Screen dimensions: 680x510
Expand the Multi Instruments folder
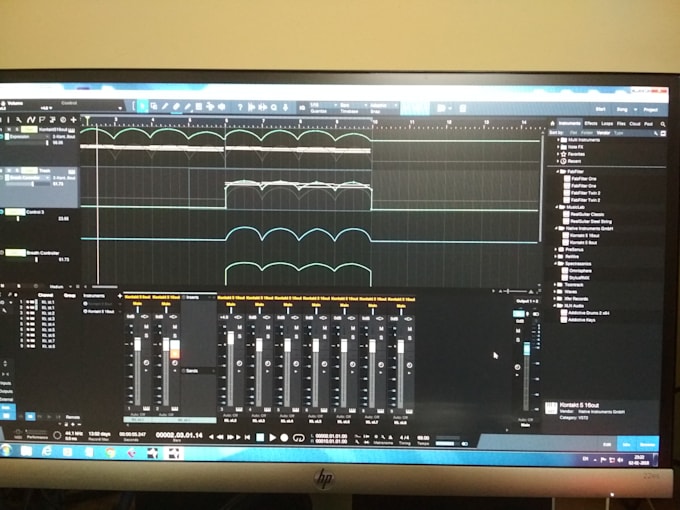558,140
